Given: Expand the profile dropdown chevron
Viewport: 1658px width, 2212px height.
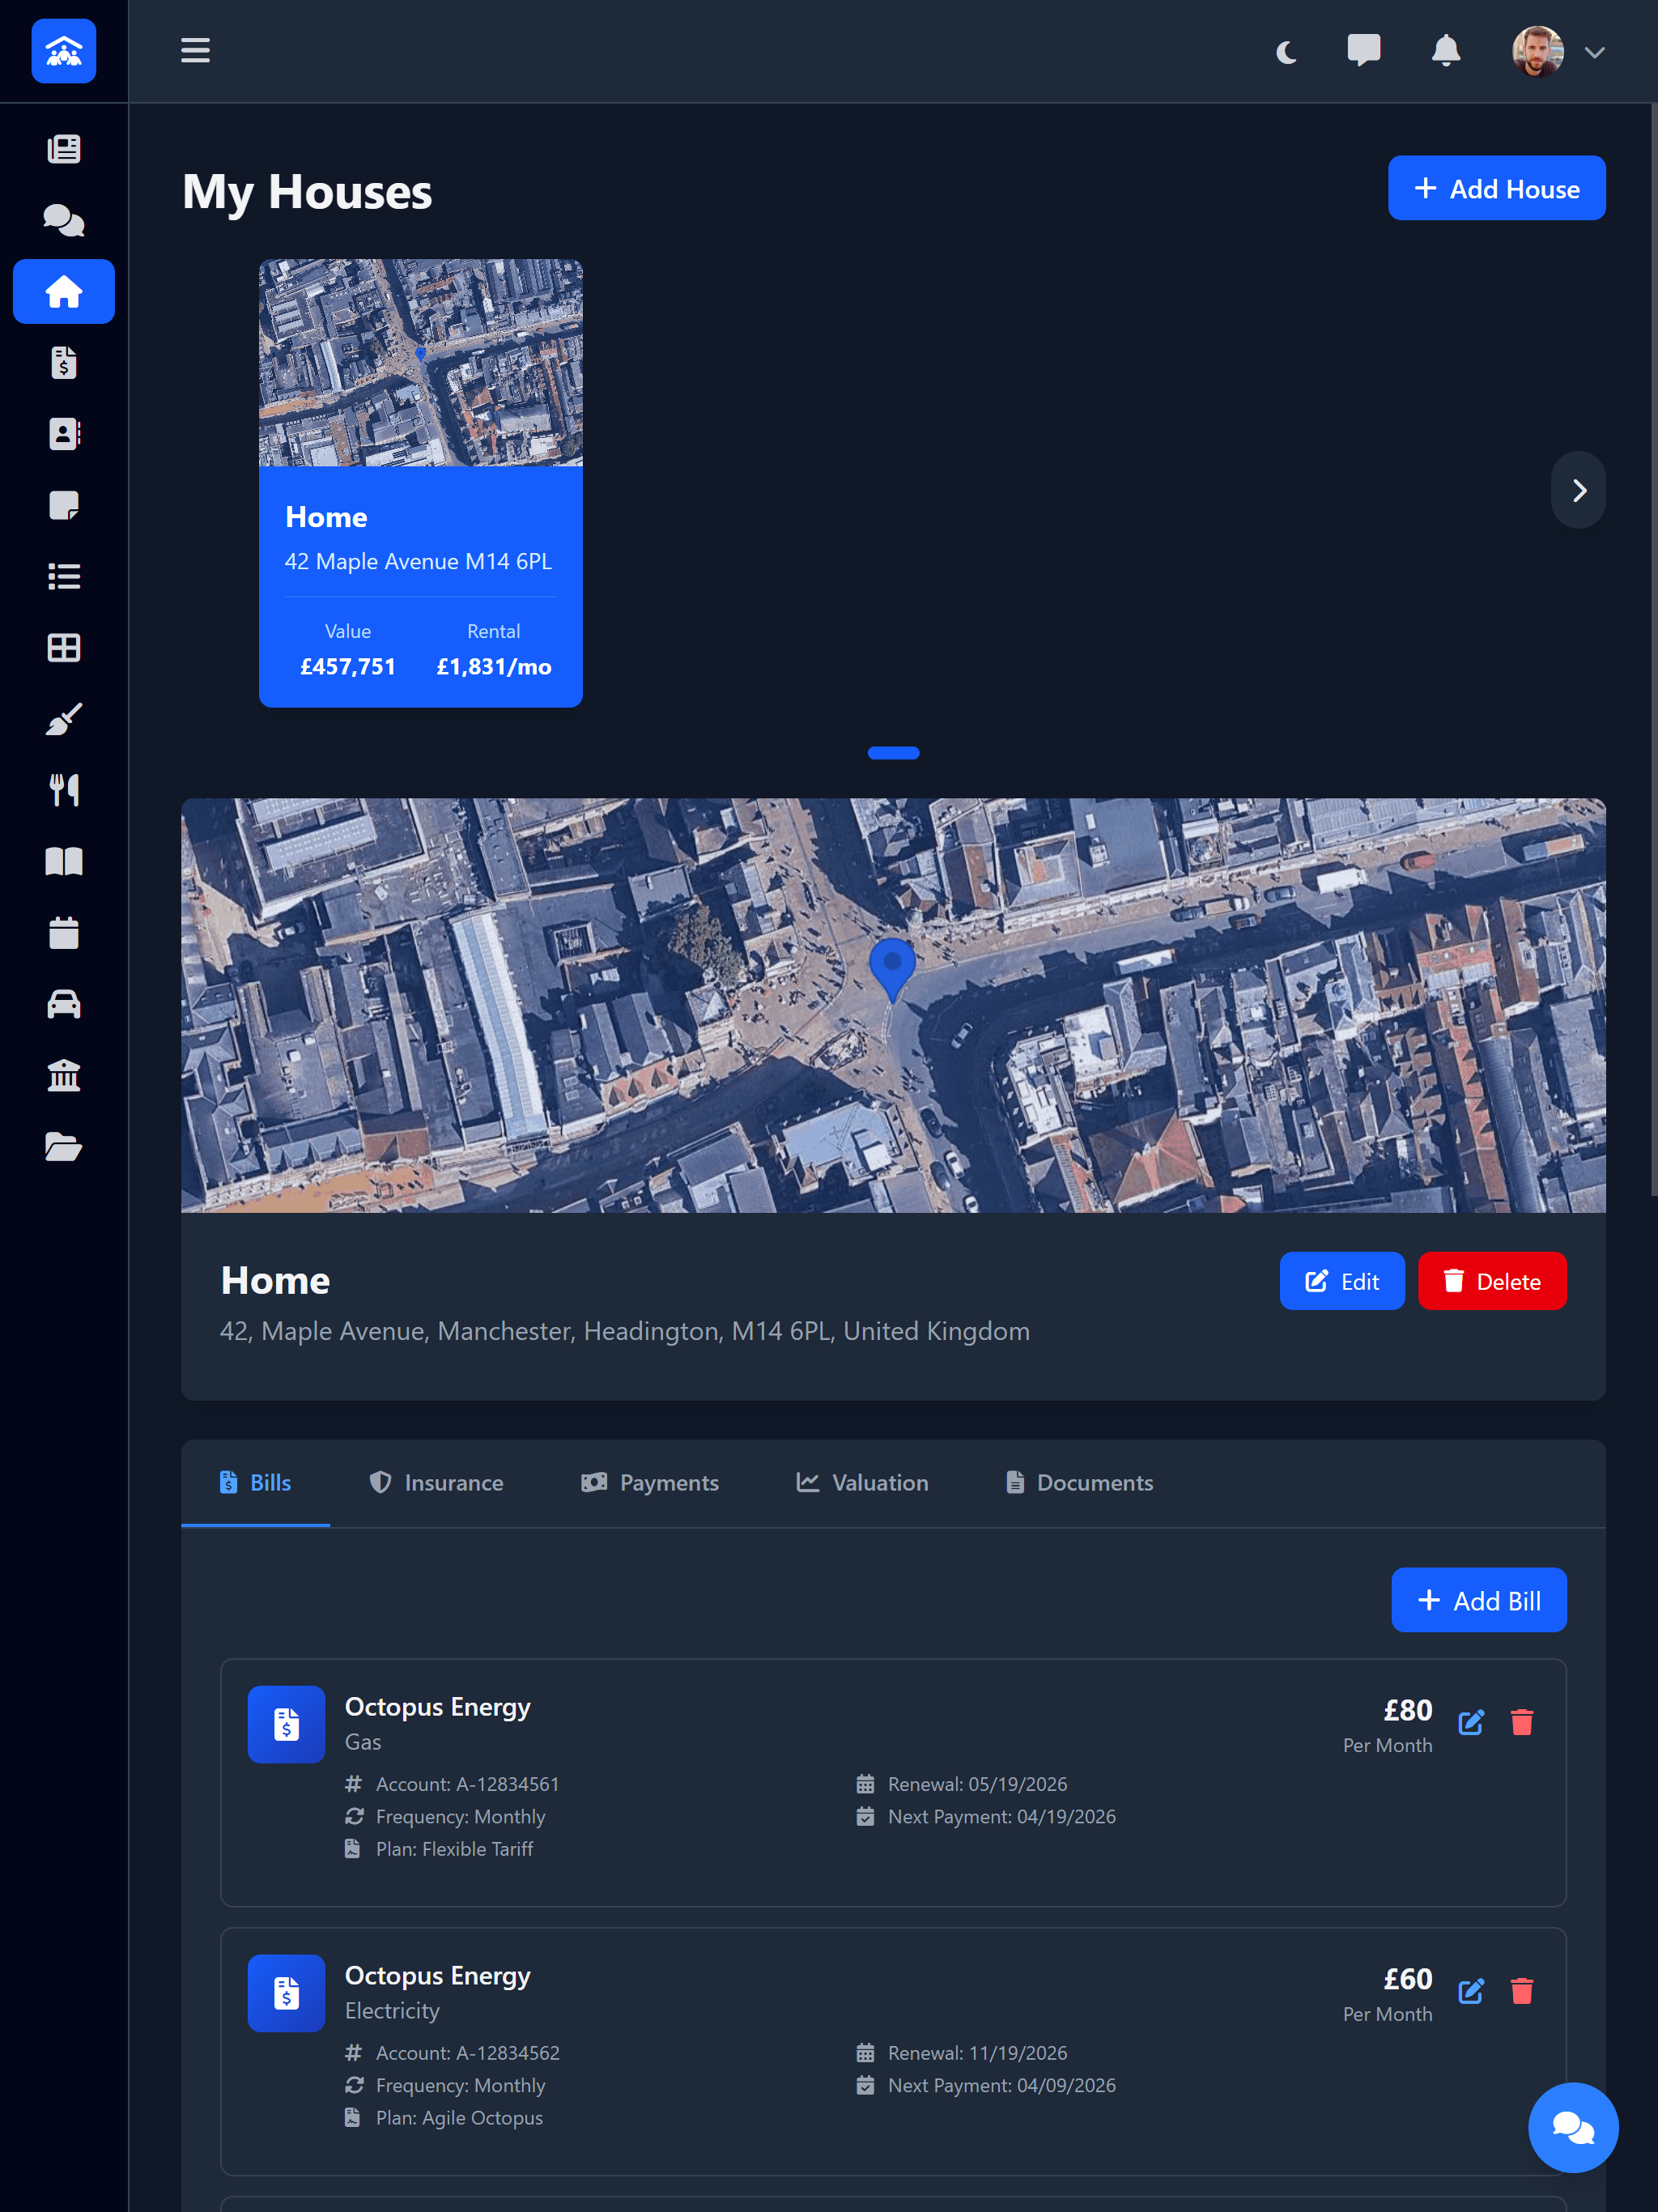Looking at the screenshot, I should 1596,51.
